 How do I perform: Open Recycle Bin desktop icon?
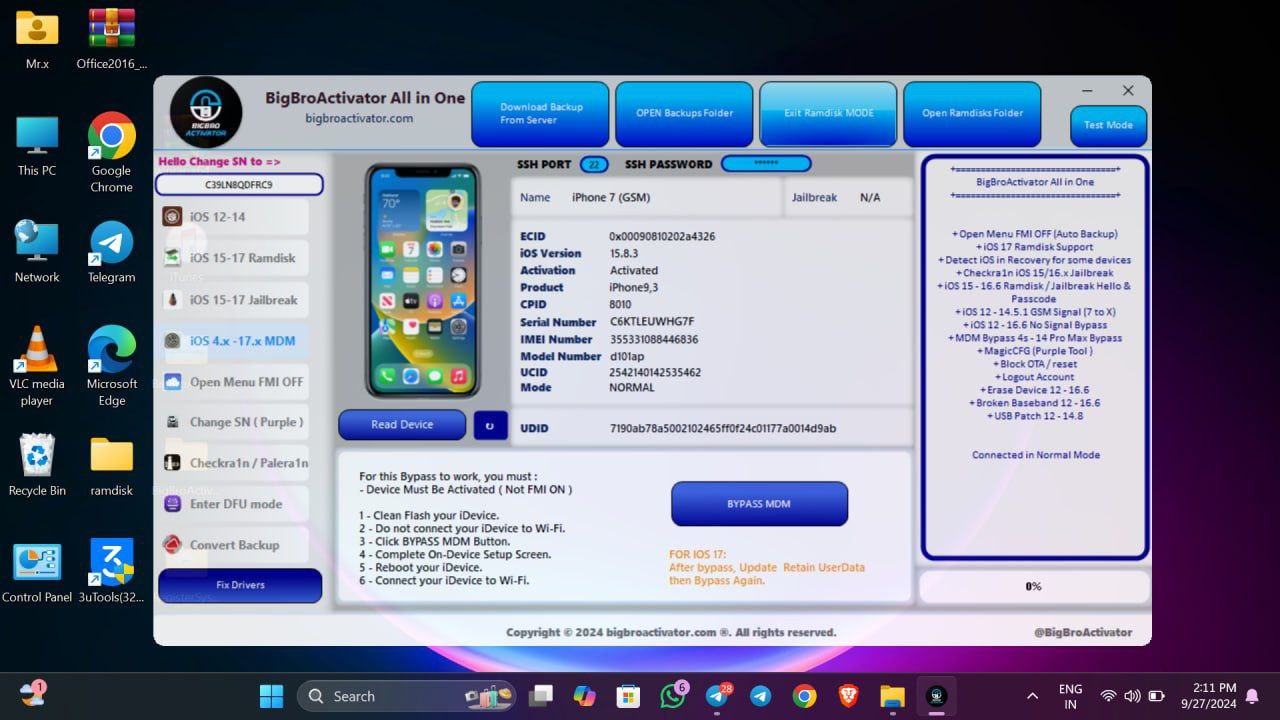(37, 465)
